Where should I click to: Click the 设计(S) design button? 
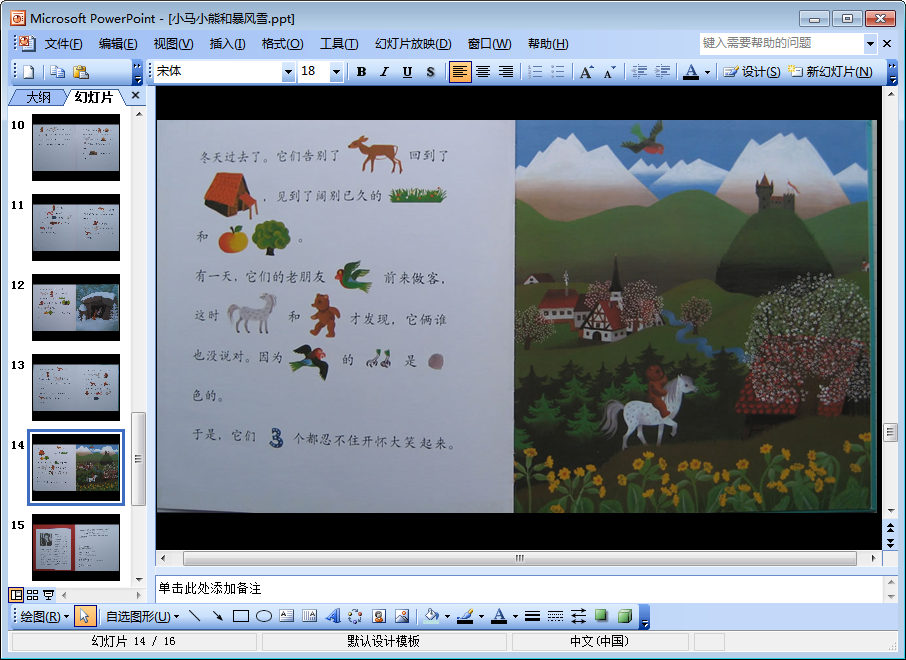(752, 72)
